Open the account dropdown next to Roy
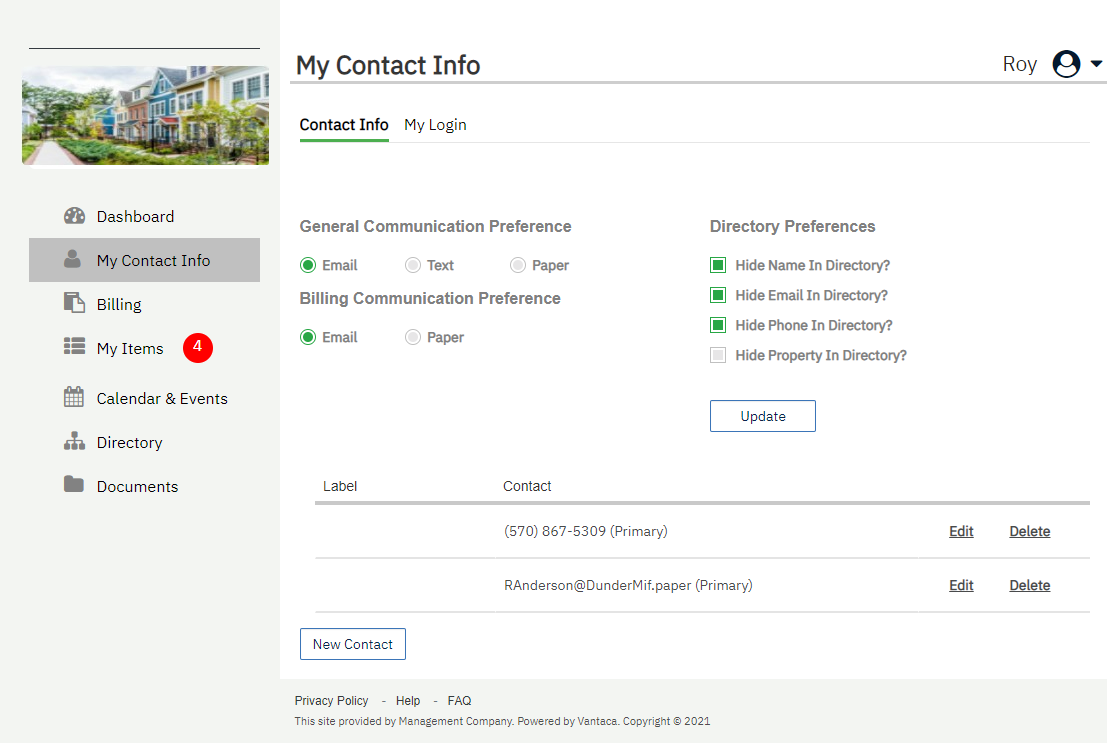This screenshot has width=1107, height=743. coord(1096,63)
